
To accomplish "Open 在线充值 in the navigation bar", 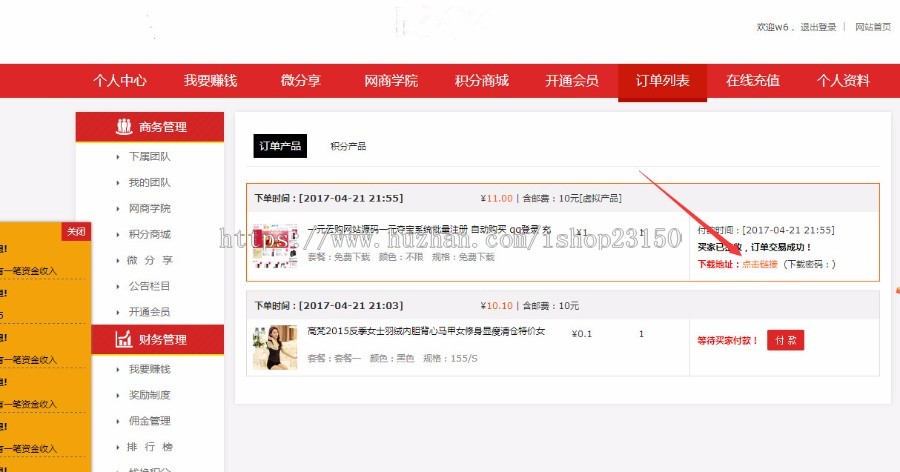I will coord(752,80).
